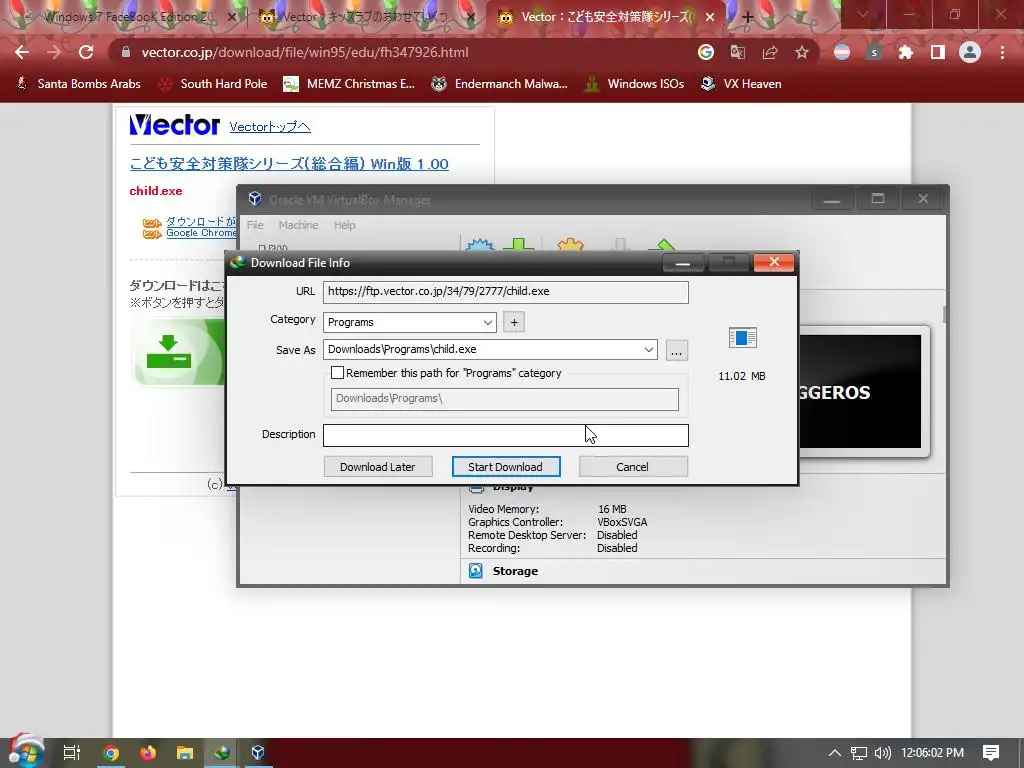This screenshot has height=768, width=1024.
Task: Open the VX Heaven bookmark
Action: point(741,84)
